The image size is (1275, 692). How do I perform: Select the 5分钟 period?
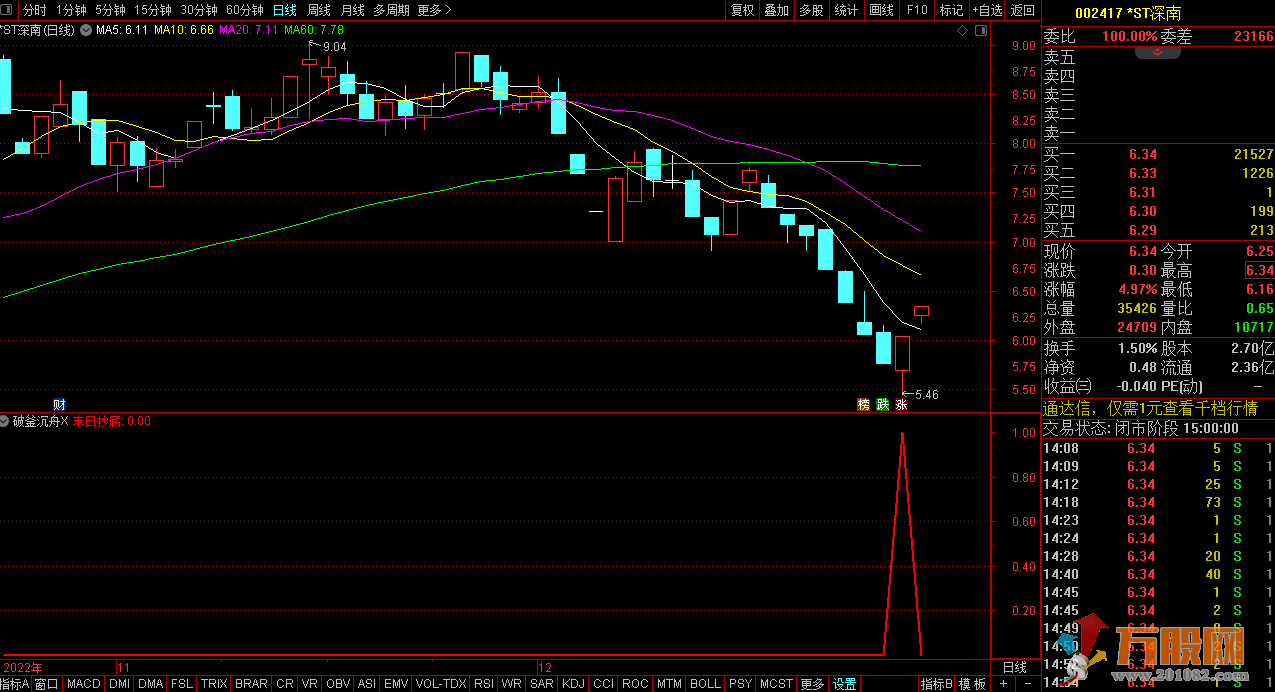110,10
